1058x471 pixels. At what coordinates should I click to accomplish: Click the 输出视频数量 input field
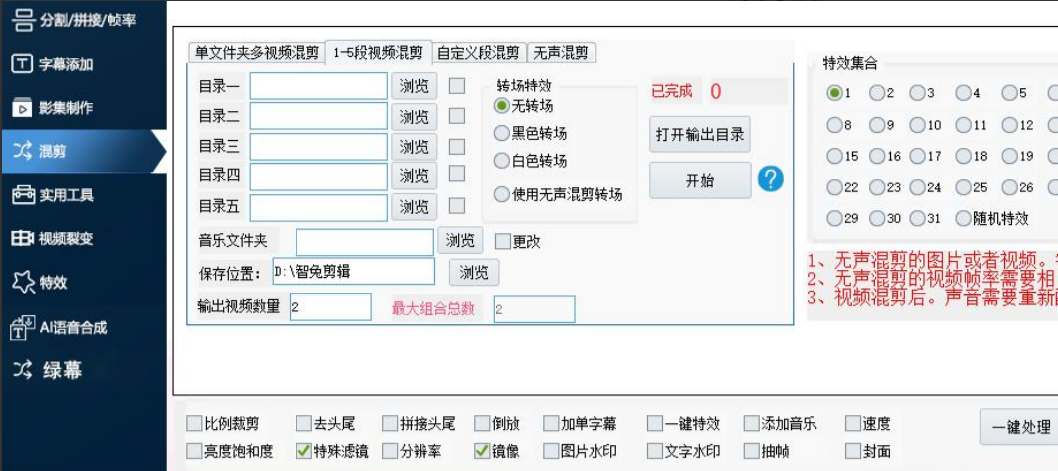coord(330,307)
